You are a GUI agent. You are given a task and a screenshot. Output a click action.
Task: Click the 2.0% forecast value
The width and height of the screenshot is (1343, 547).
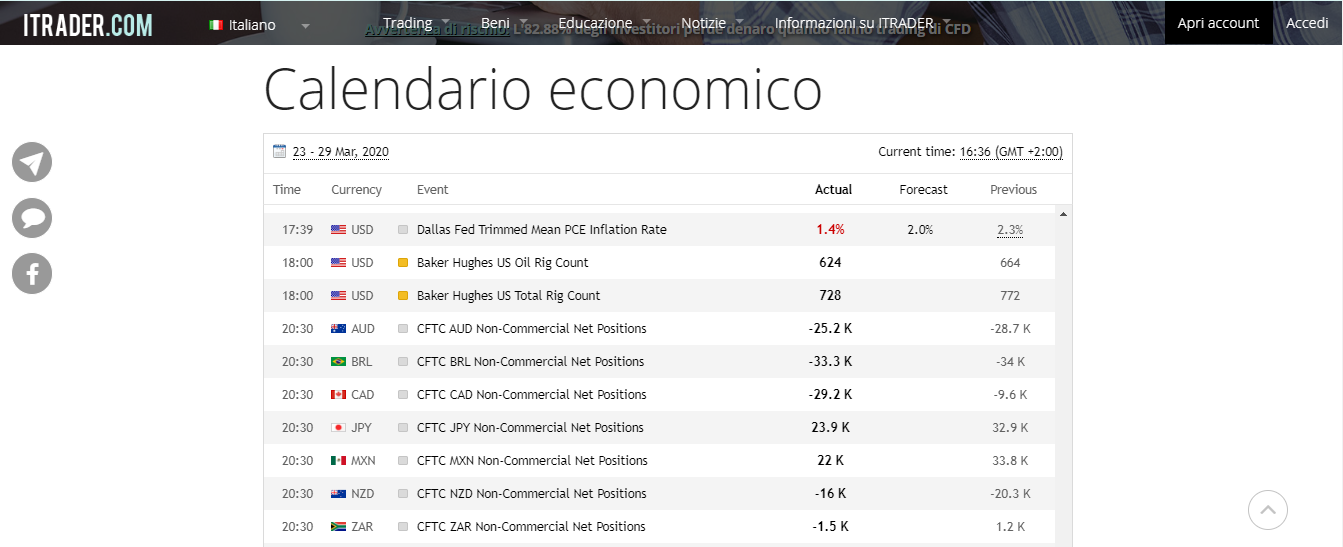920,230
